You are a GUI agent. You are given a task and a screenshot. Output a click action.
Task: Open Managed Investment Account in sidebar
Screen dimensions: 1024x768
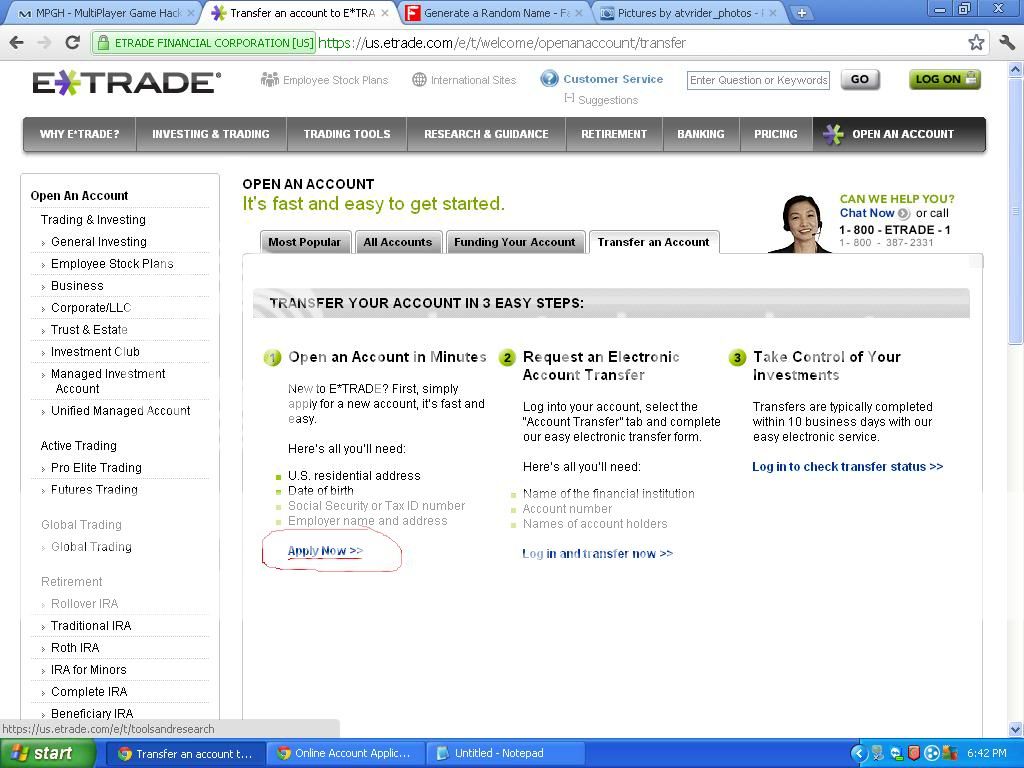coord(108,381)
